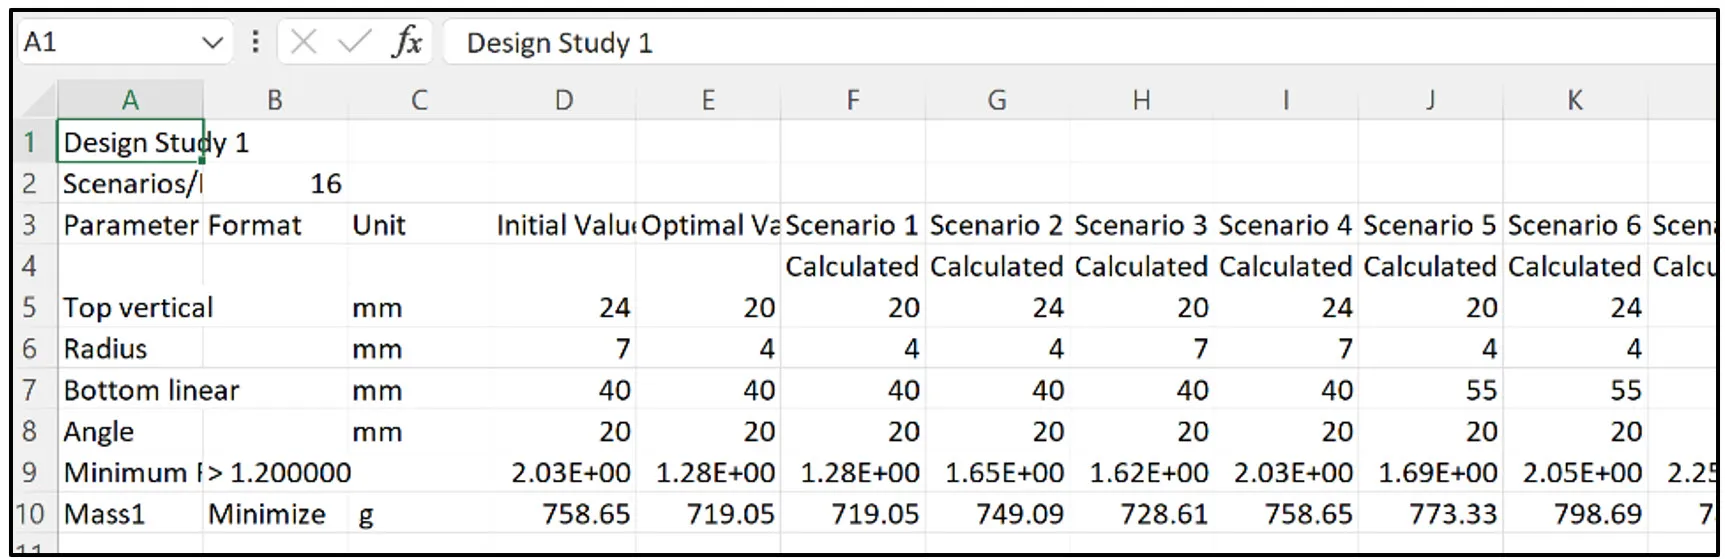Select the Scenario 6 mass value 798.69

(x=1575, y=514)
